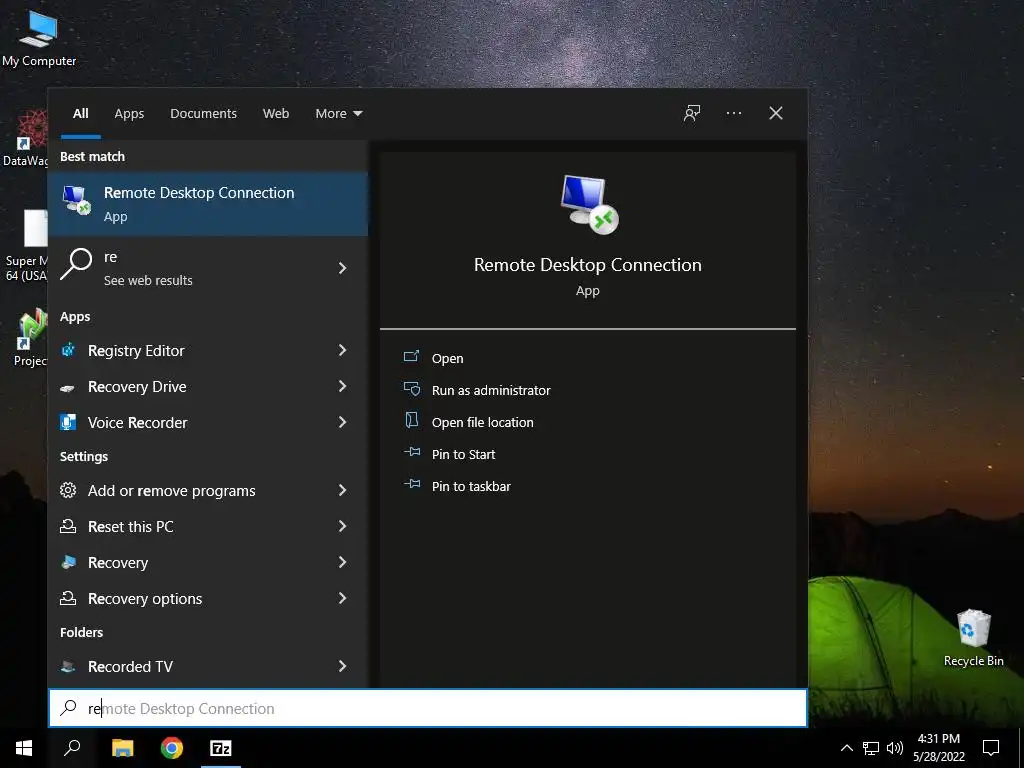Click the Add or remove programs gear icon
This screenshot has height=768, width=1024.
(x=68, y=490)
